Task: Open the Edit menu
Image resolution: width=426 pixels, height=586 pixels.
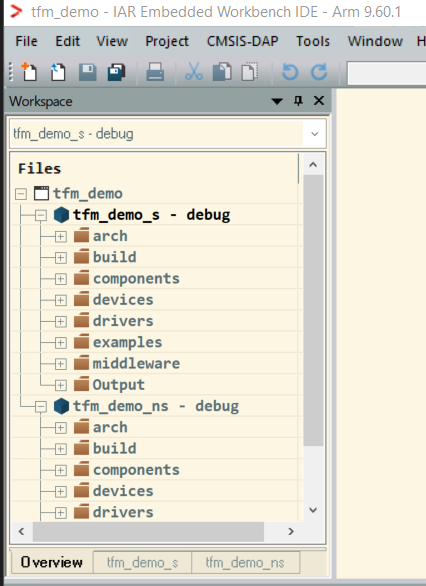Action: point(68,41)
